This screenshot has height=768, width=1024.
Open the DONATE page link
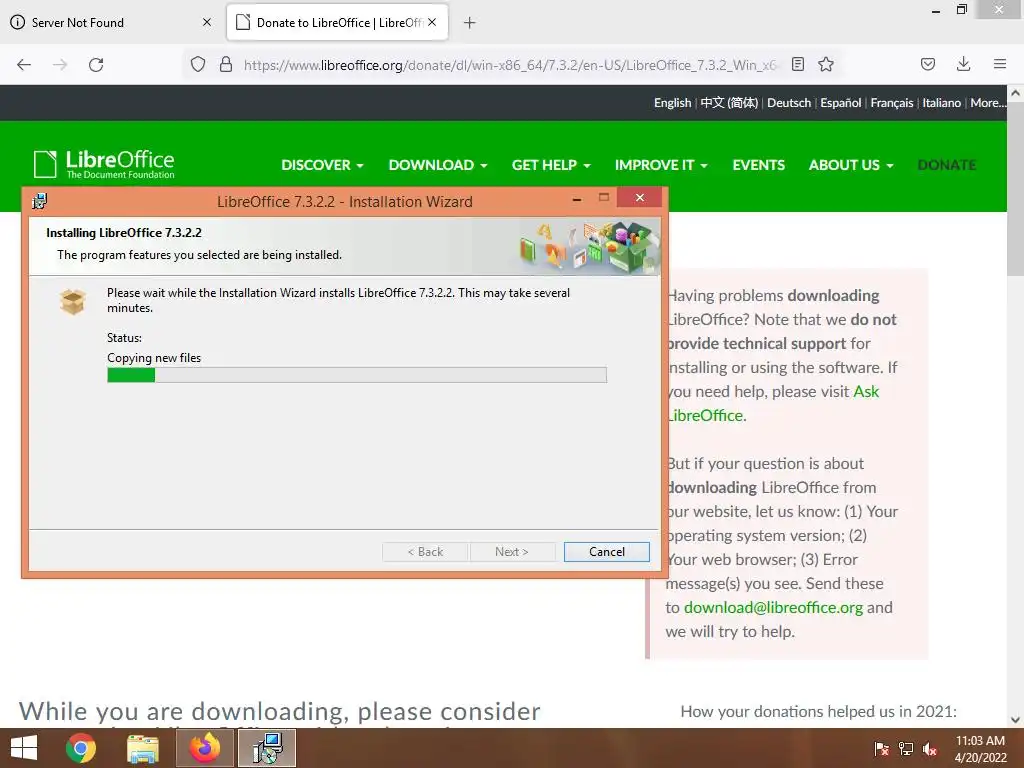tap(946, 165)
